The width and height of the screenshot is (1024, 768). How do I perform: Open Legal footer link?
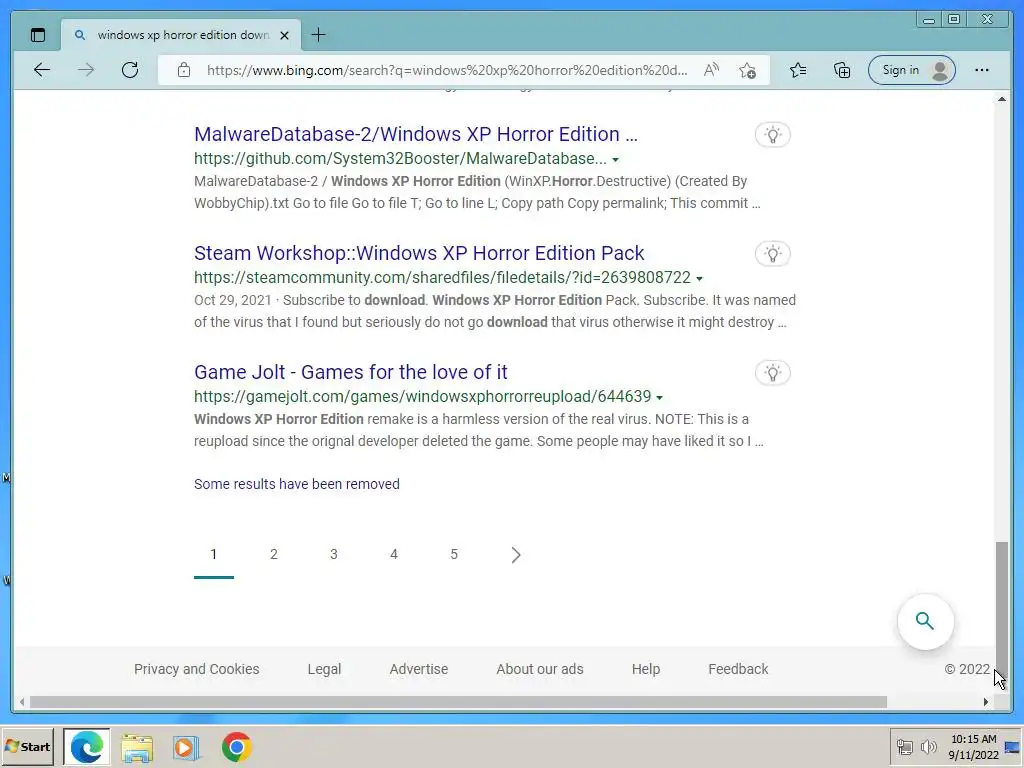click(324, 669)
